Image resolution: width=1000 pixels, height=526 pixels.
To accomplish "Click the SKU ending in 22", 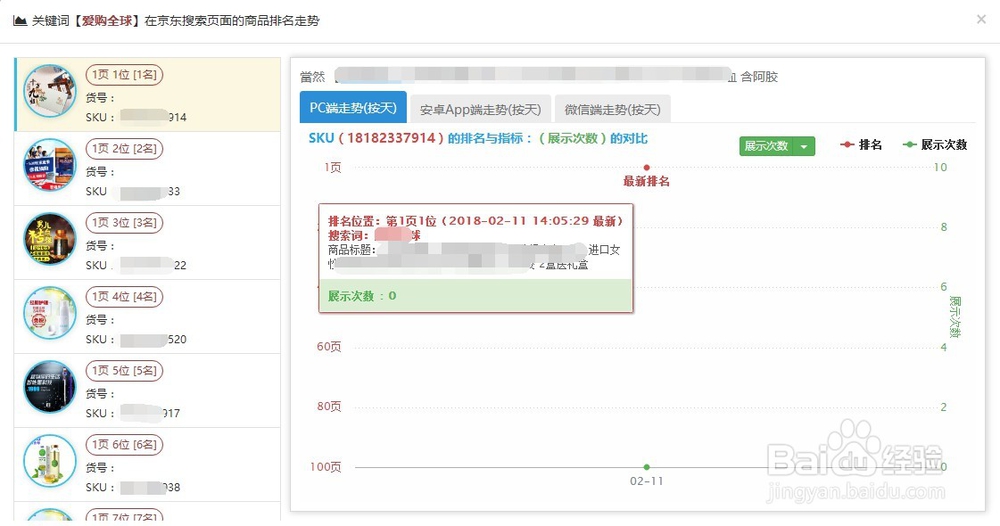I will [x=136, y=265].
